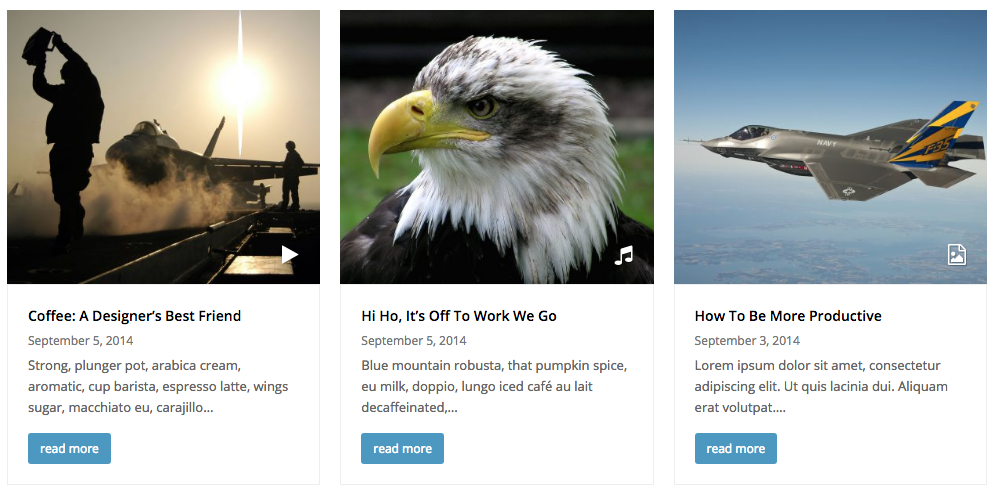Screen dimensions: 992x492
Task: Open the bald eagle thumbnail
Action: pyautogui.click(x=497, y=147)
